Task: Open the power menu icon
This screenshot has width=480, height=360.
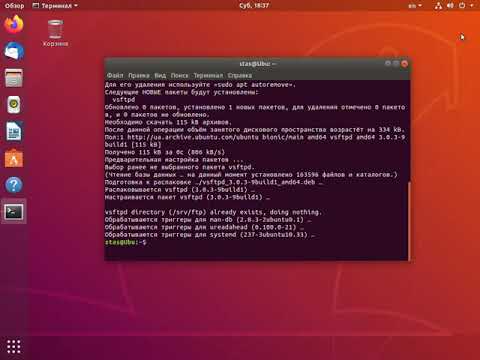Action: click(462, 6)
